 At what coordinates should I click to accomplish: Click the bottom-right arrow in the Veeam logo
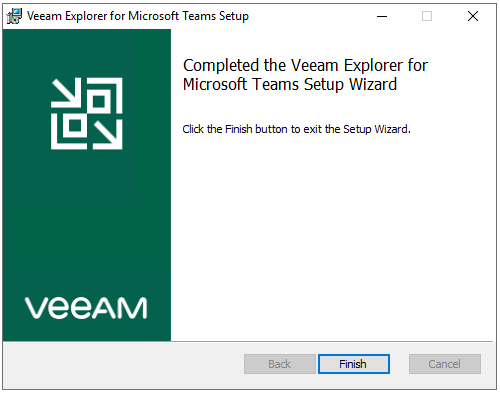pos(108,134)
